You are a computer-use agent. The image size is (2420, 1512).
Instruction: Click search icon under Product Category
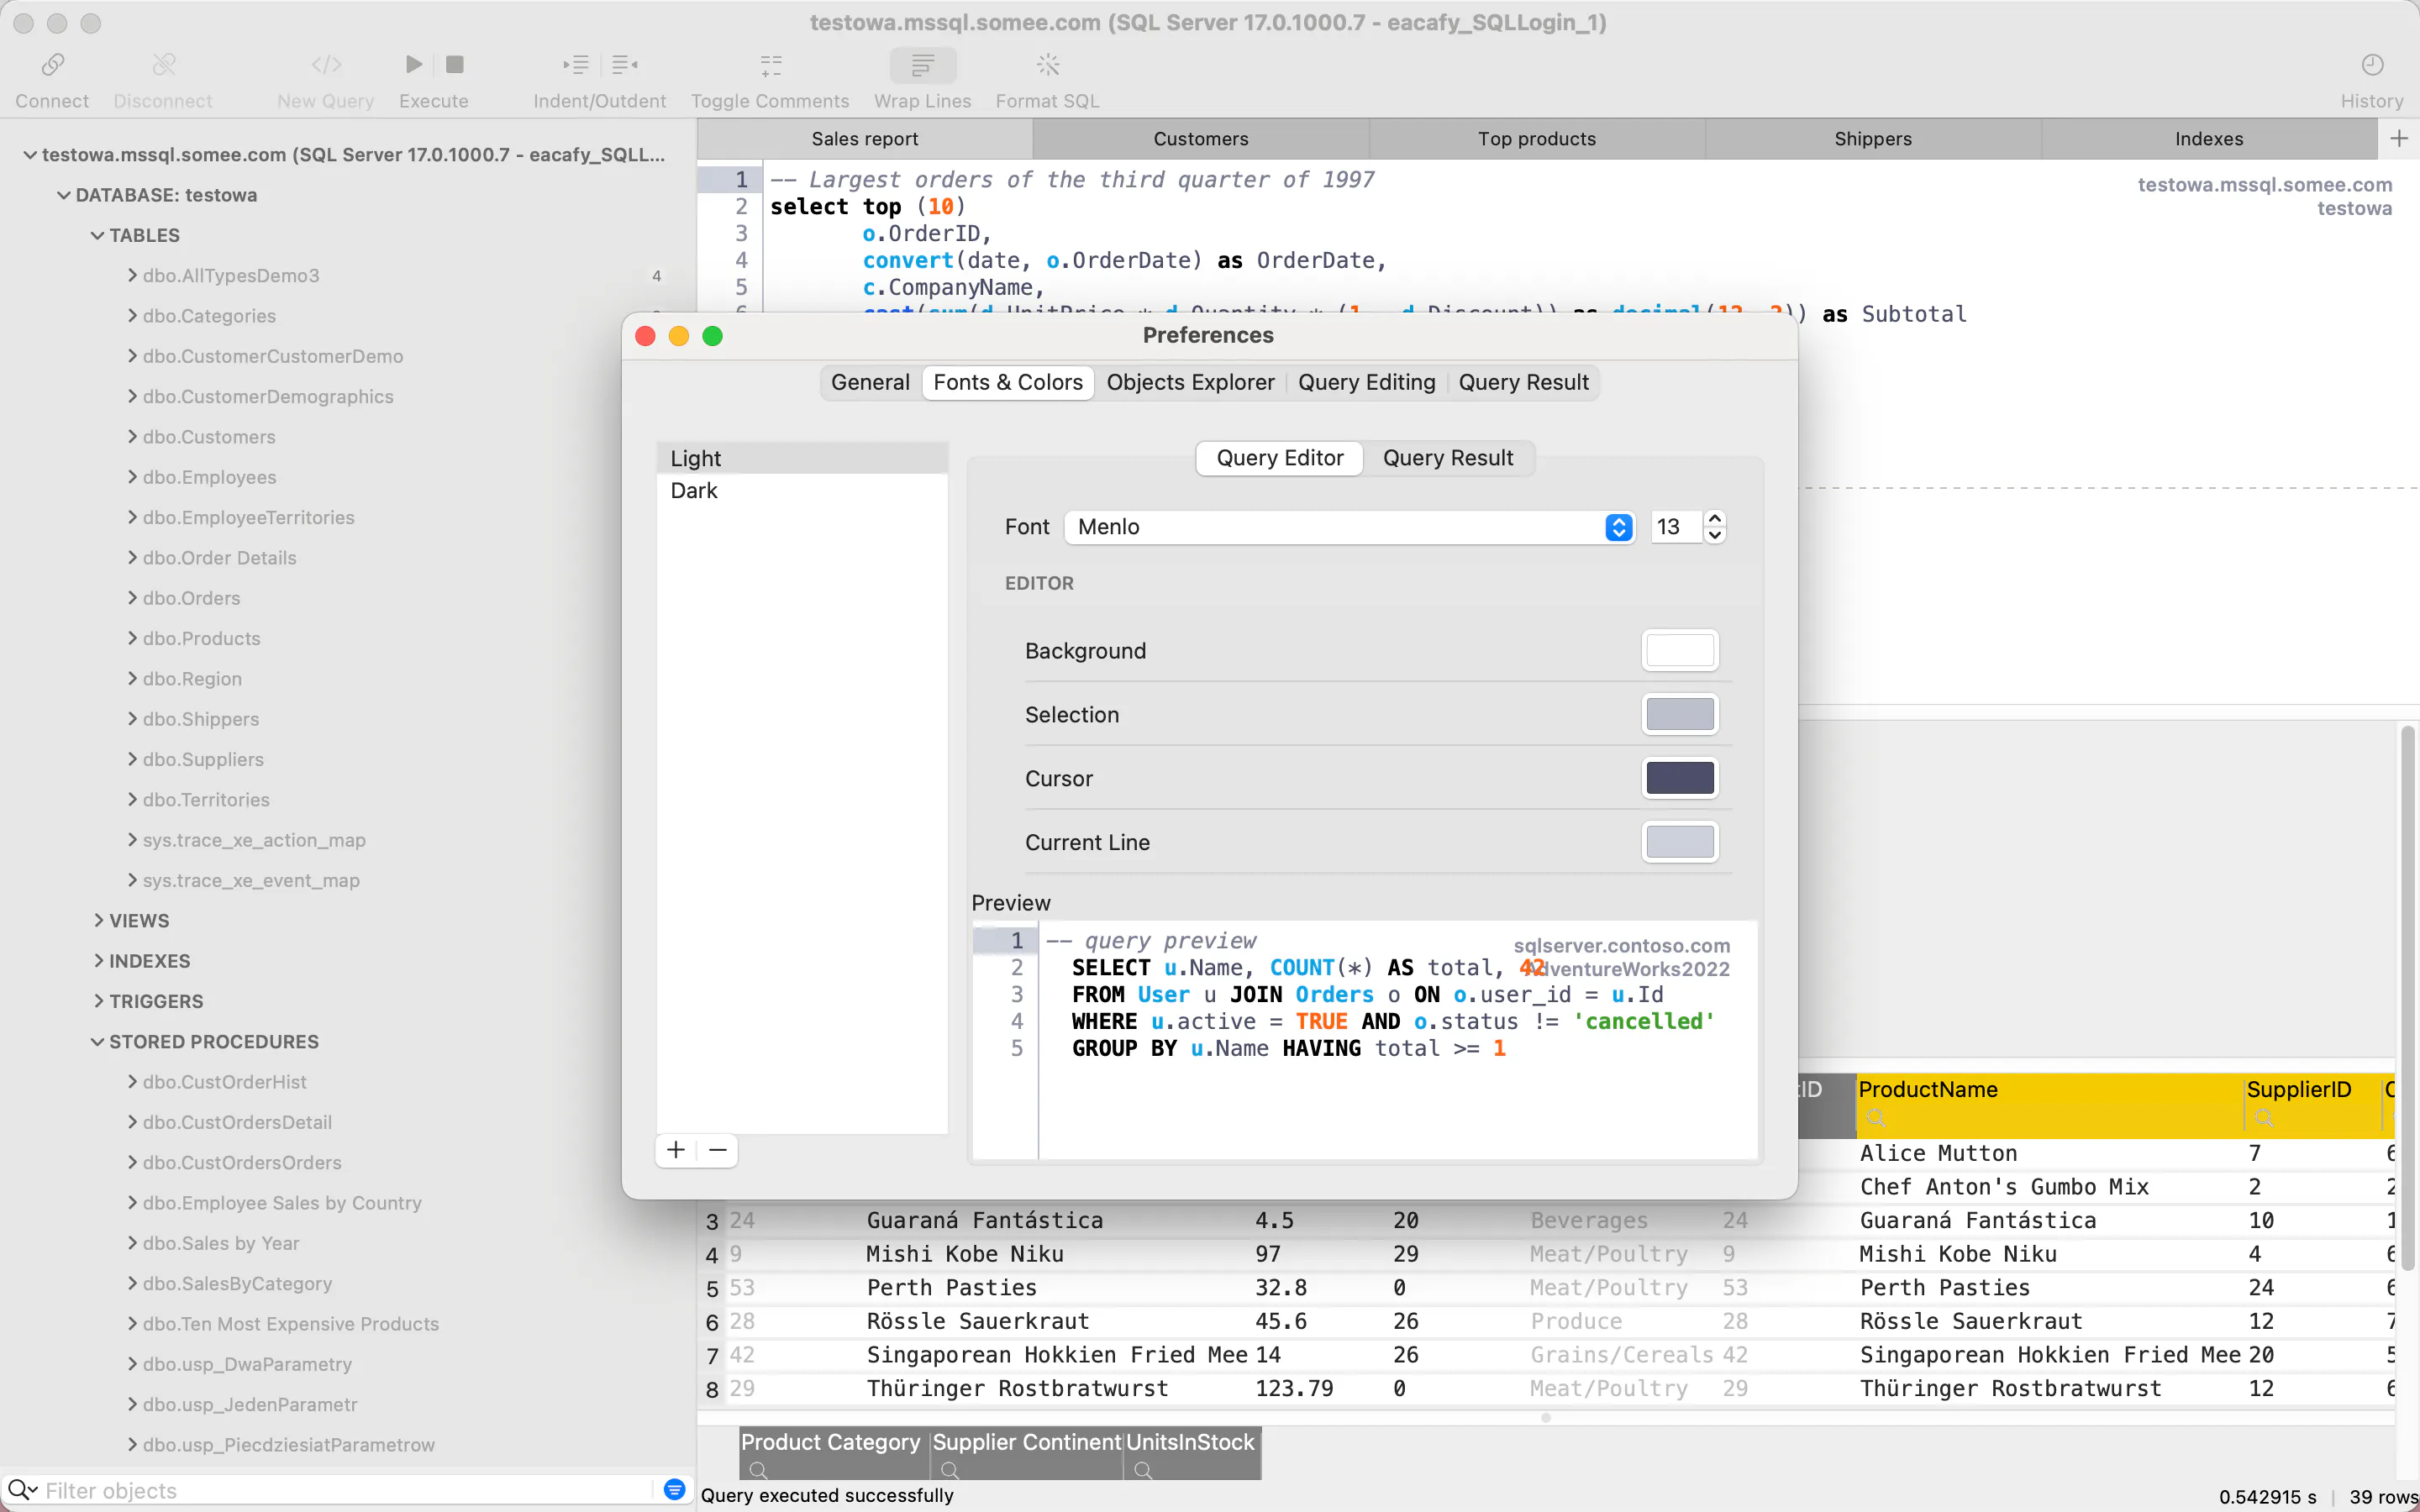coord(758,1470)
